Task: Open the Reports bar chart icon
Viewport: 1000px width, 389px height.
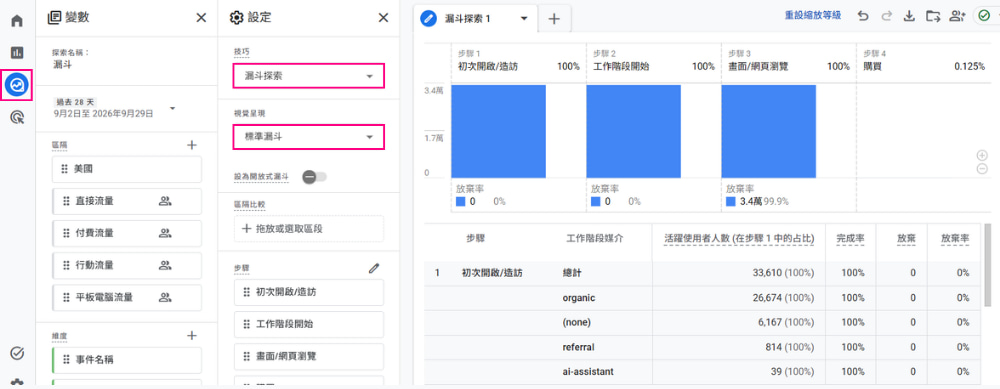Action: (17, 52)
